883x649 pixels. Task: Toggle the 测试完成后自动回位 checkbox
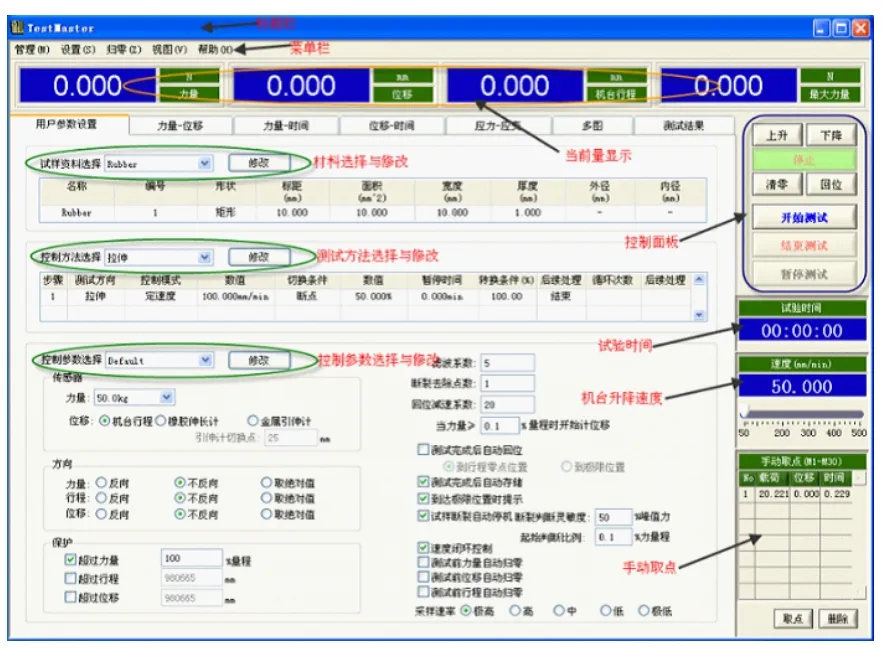pos(423,450)
